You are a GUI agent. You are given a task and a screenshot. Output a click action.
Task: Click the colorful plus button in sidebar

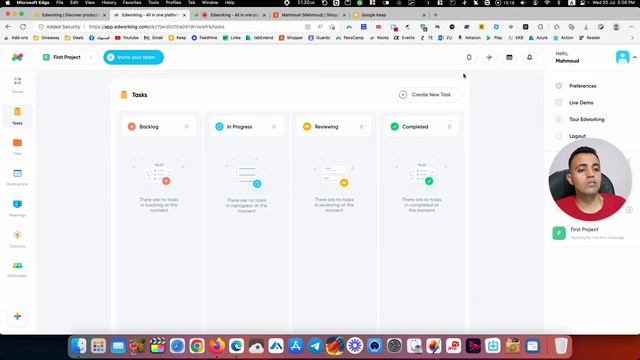(17, 316)
